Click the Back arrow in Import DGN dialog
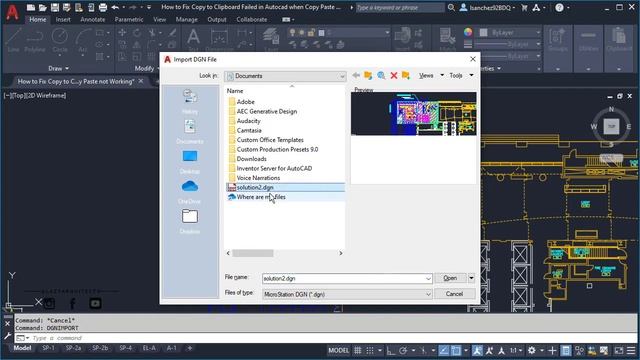 tap(356, 76)
